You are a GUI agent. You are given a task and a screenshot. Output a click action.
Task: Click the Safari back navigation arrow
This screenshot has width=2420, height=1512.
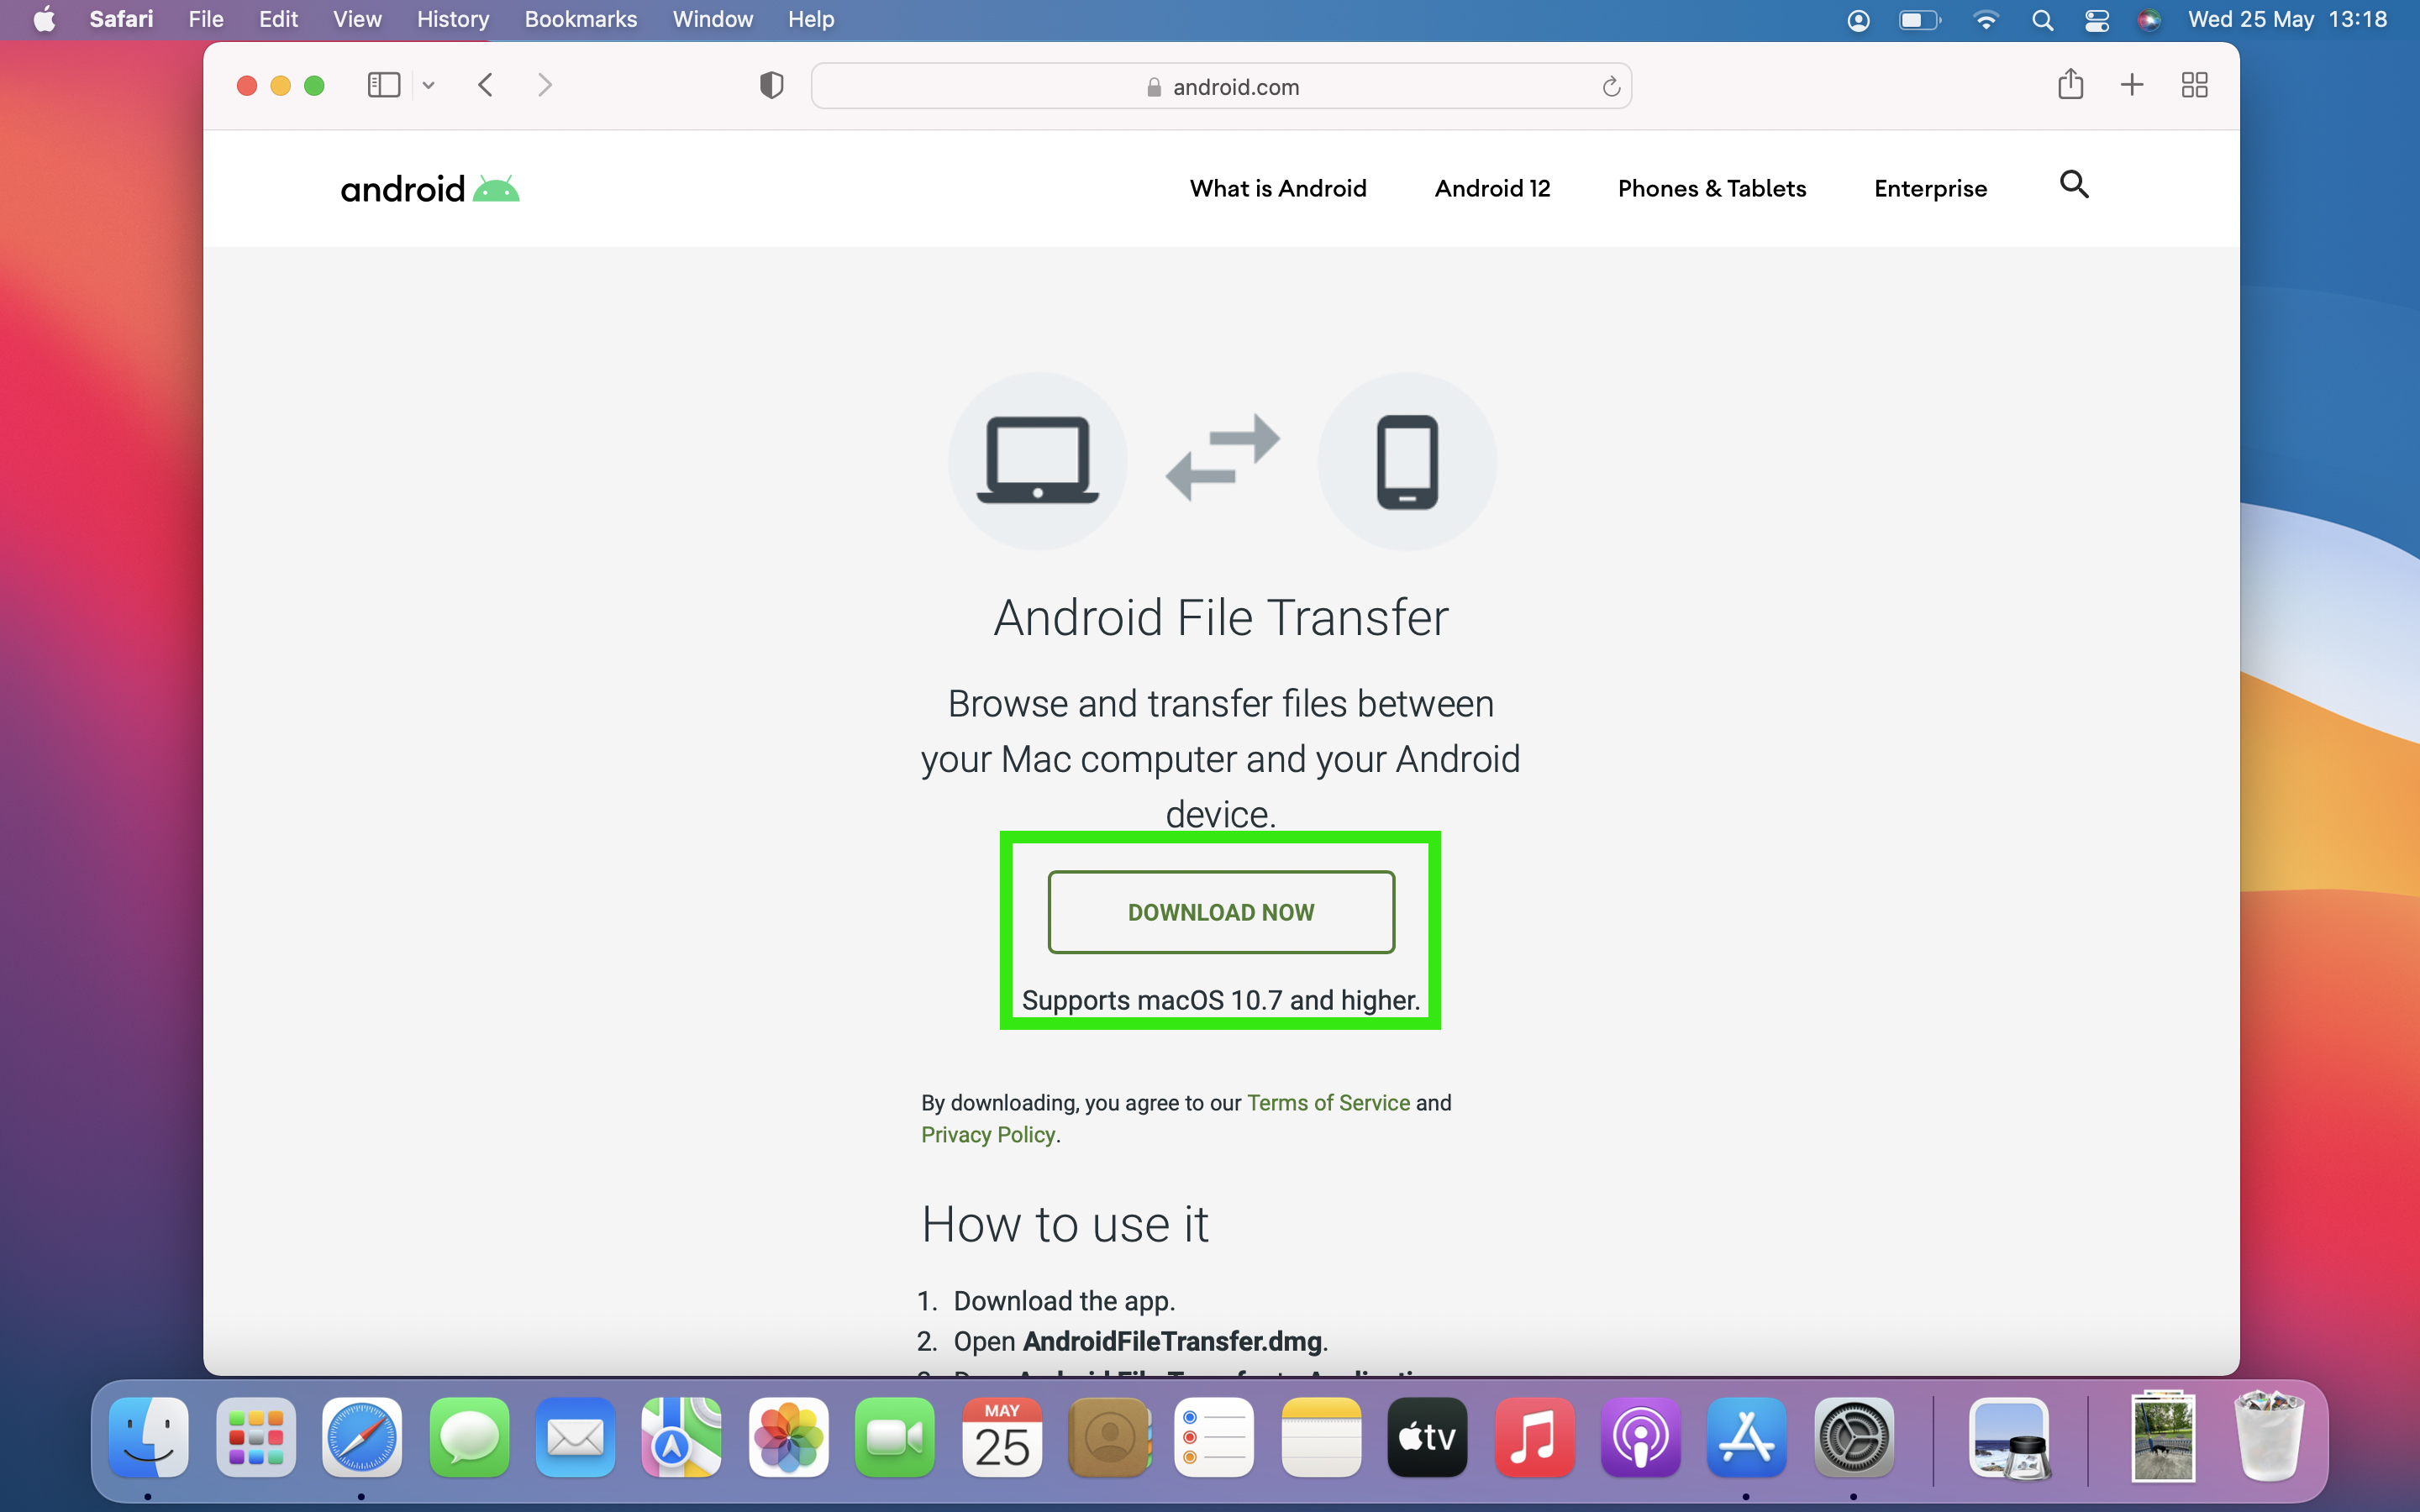(x=484, y=84)
